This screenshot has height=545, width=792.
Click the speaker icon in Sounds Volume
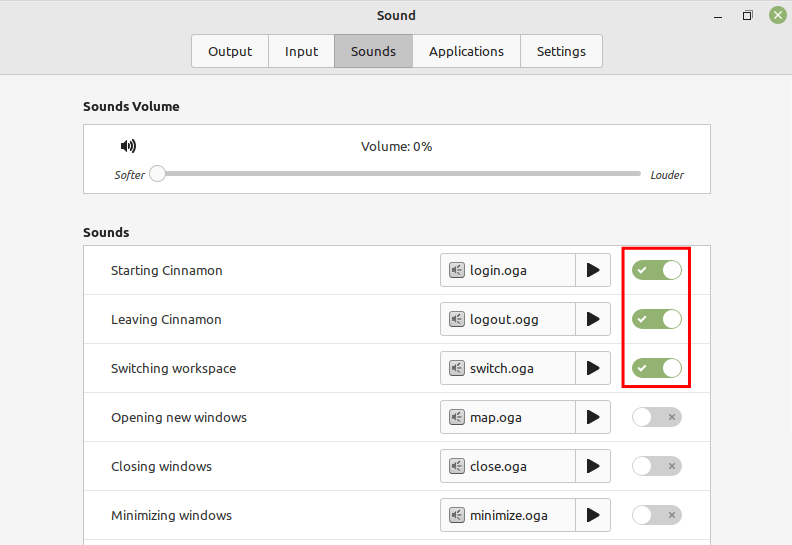point(128,146)
